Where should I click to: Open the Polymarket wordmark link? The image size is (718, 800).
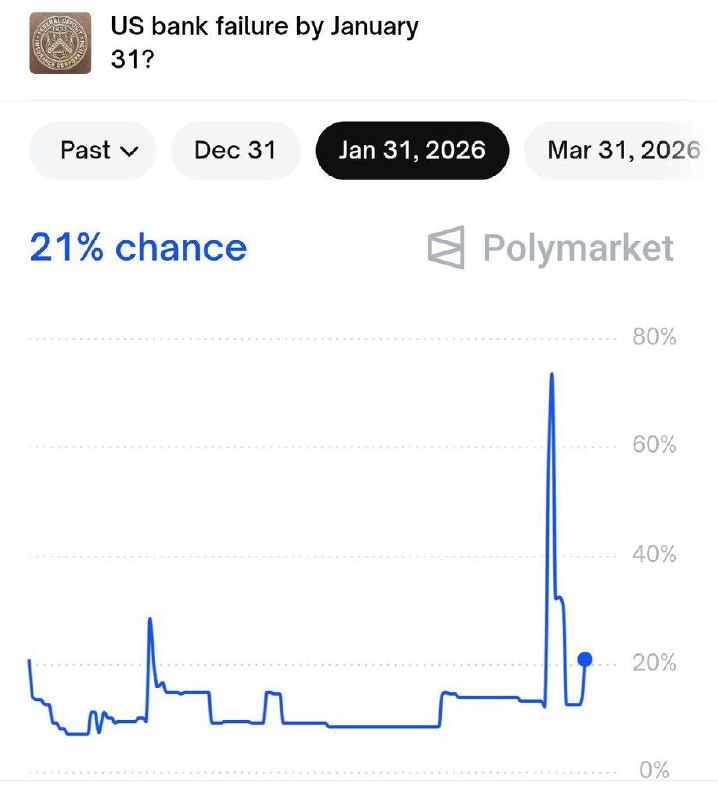pos(578,248)
